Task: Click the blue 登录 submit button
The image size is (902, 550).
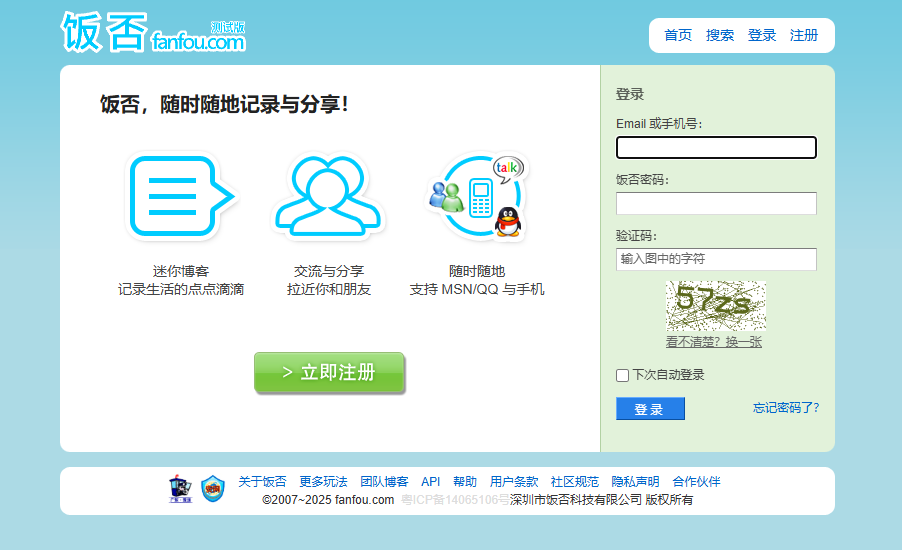Action: 650,408
